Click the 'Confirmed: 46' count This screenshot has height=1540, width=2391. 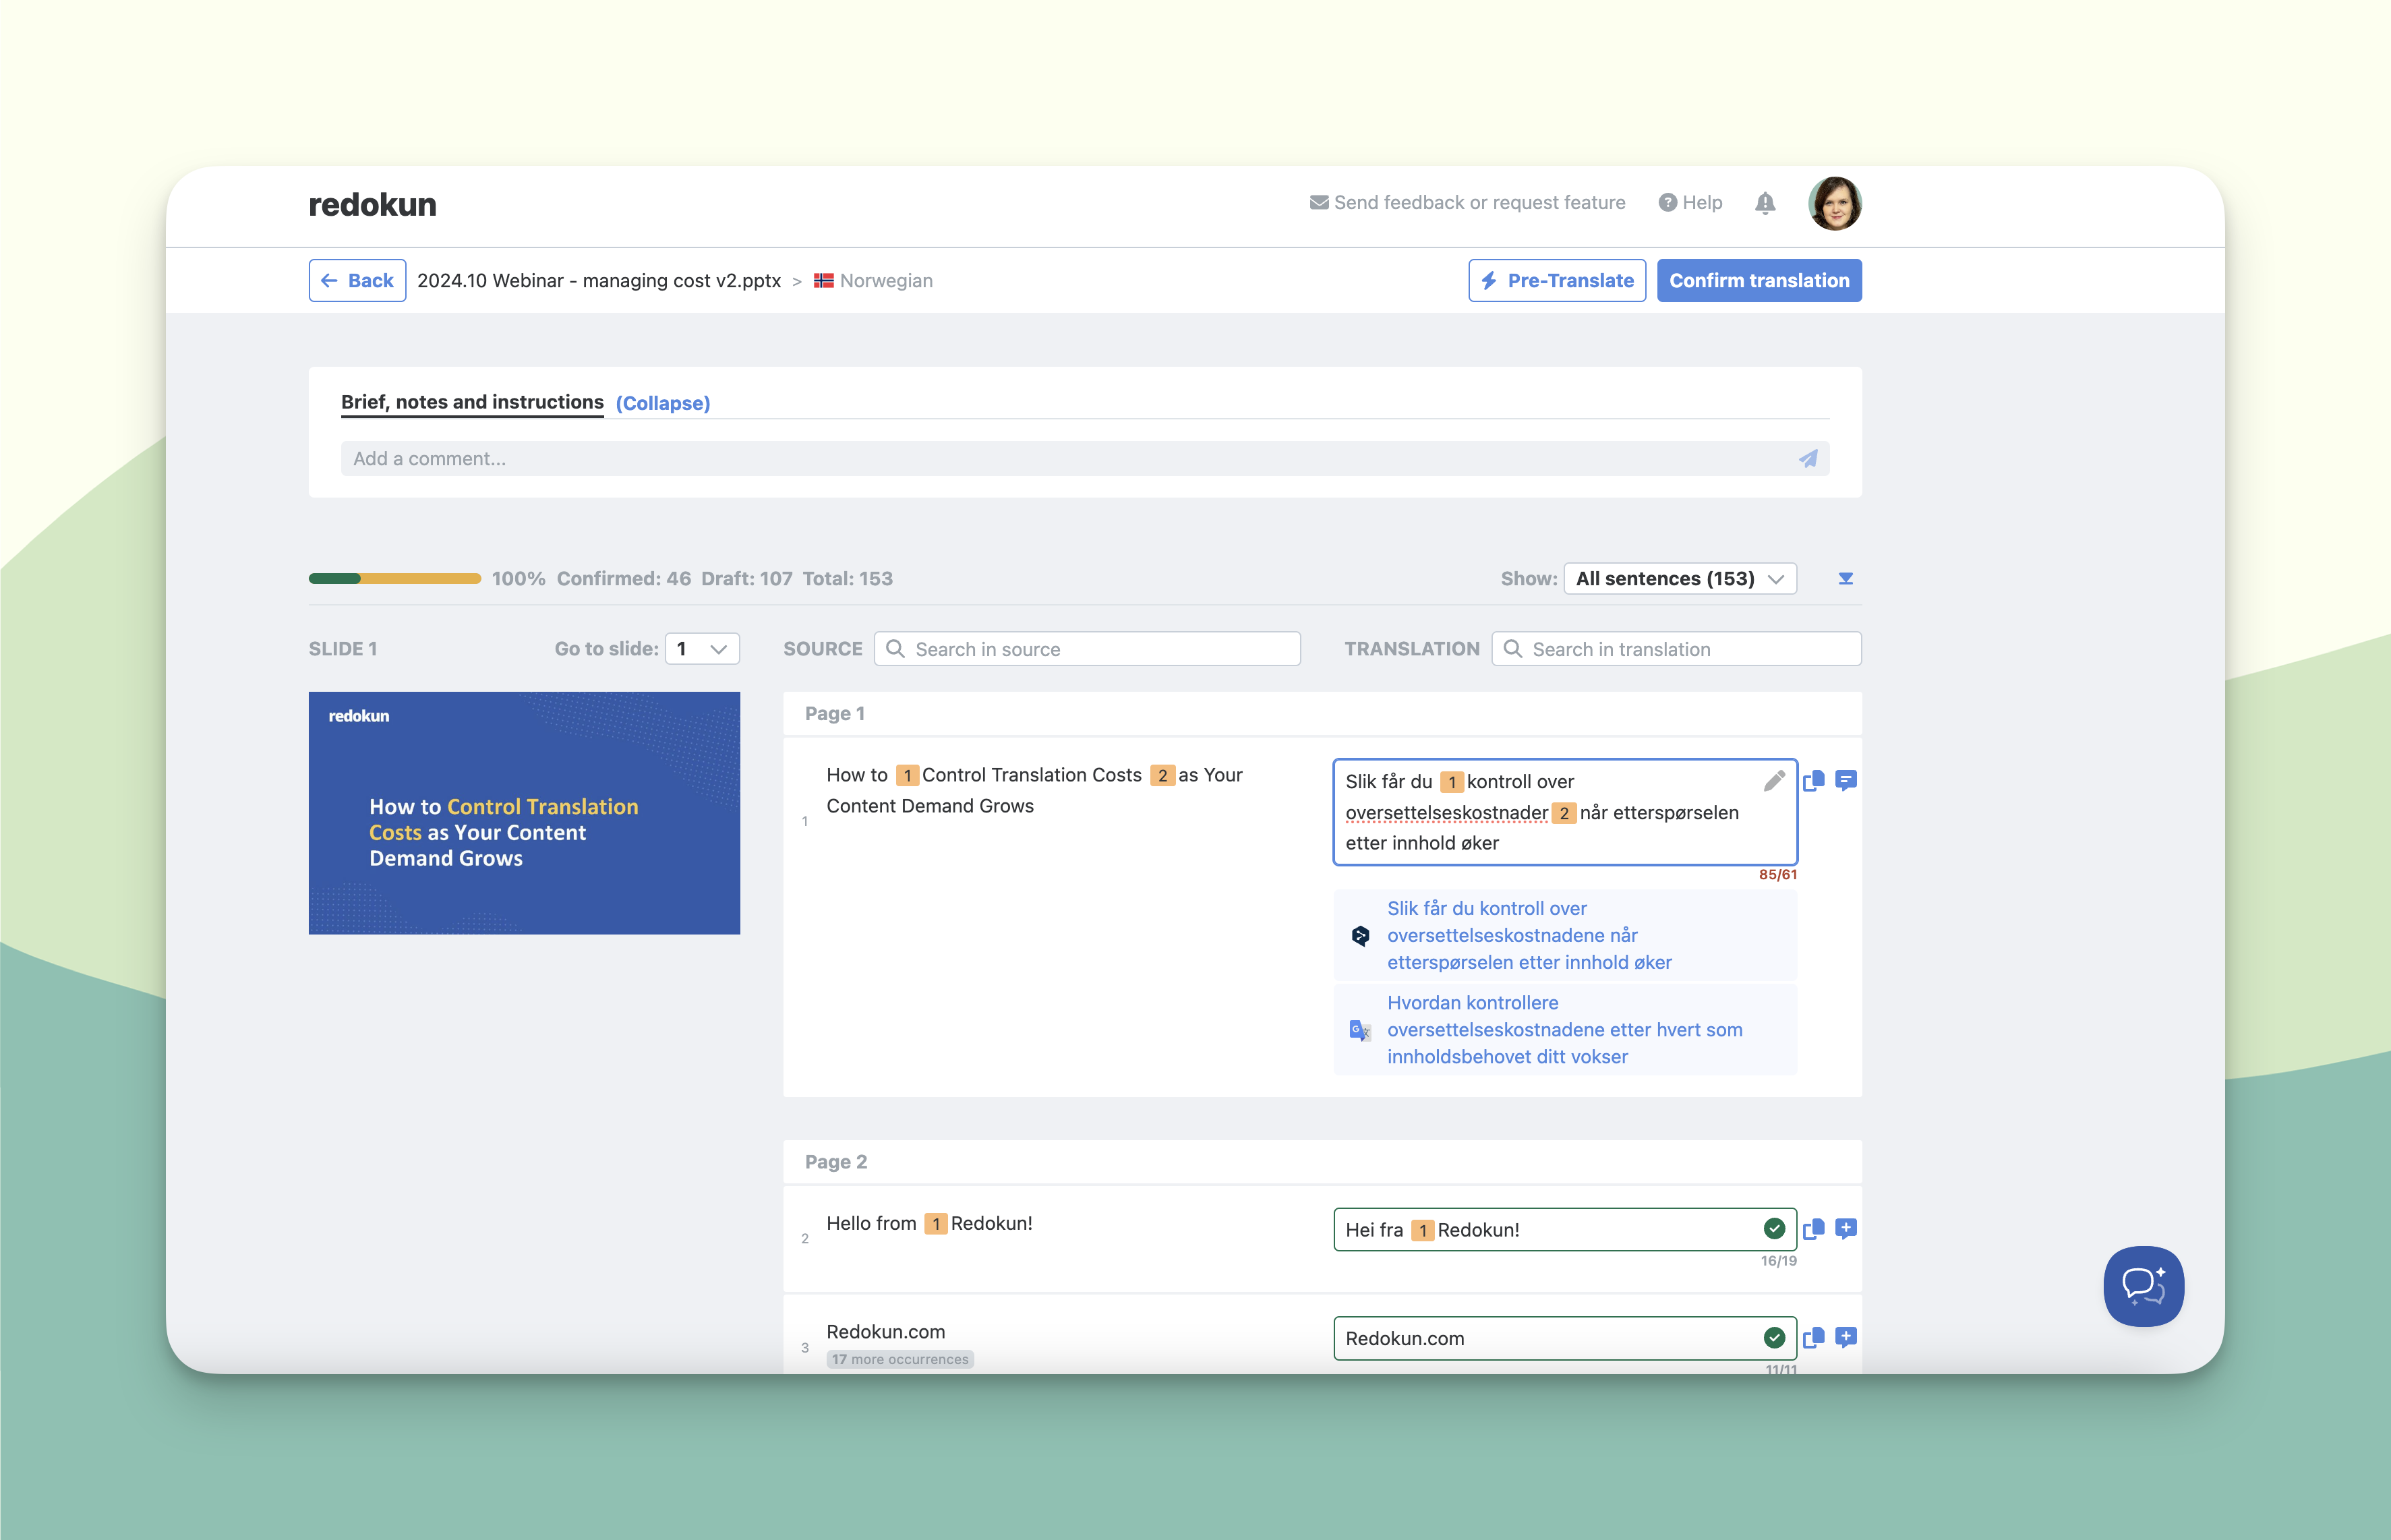623,578
